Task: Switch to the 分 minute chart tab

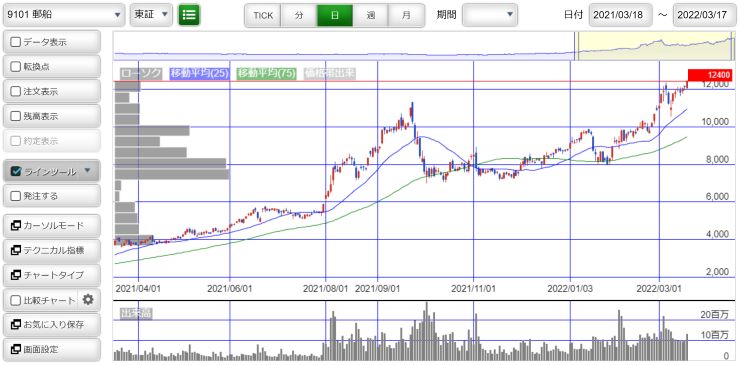Action: pos(299,15)
